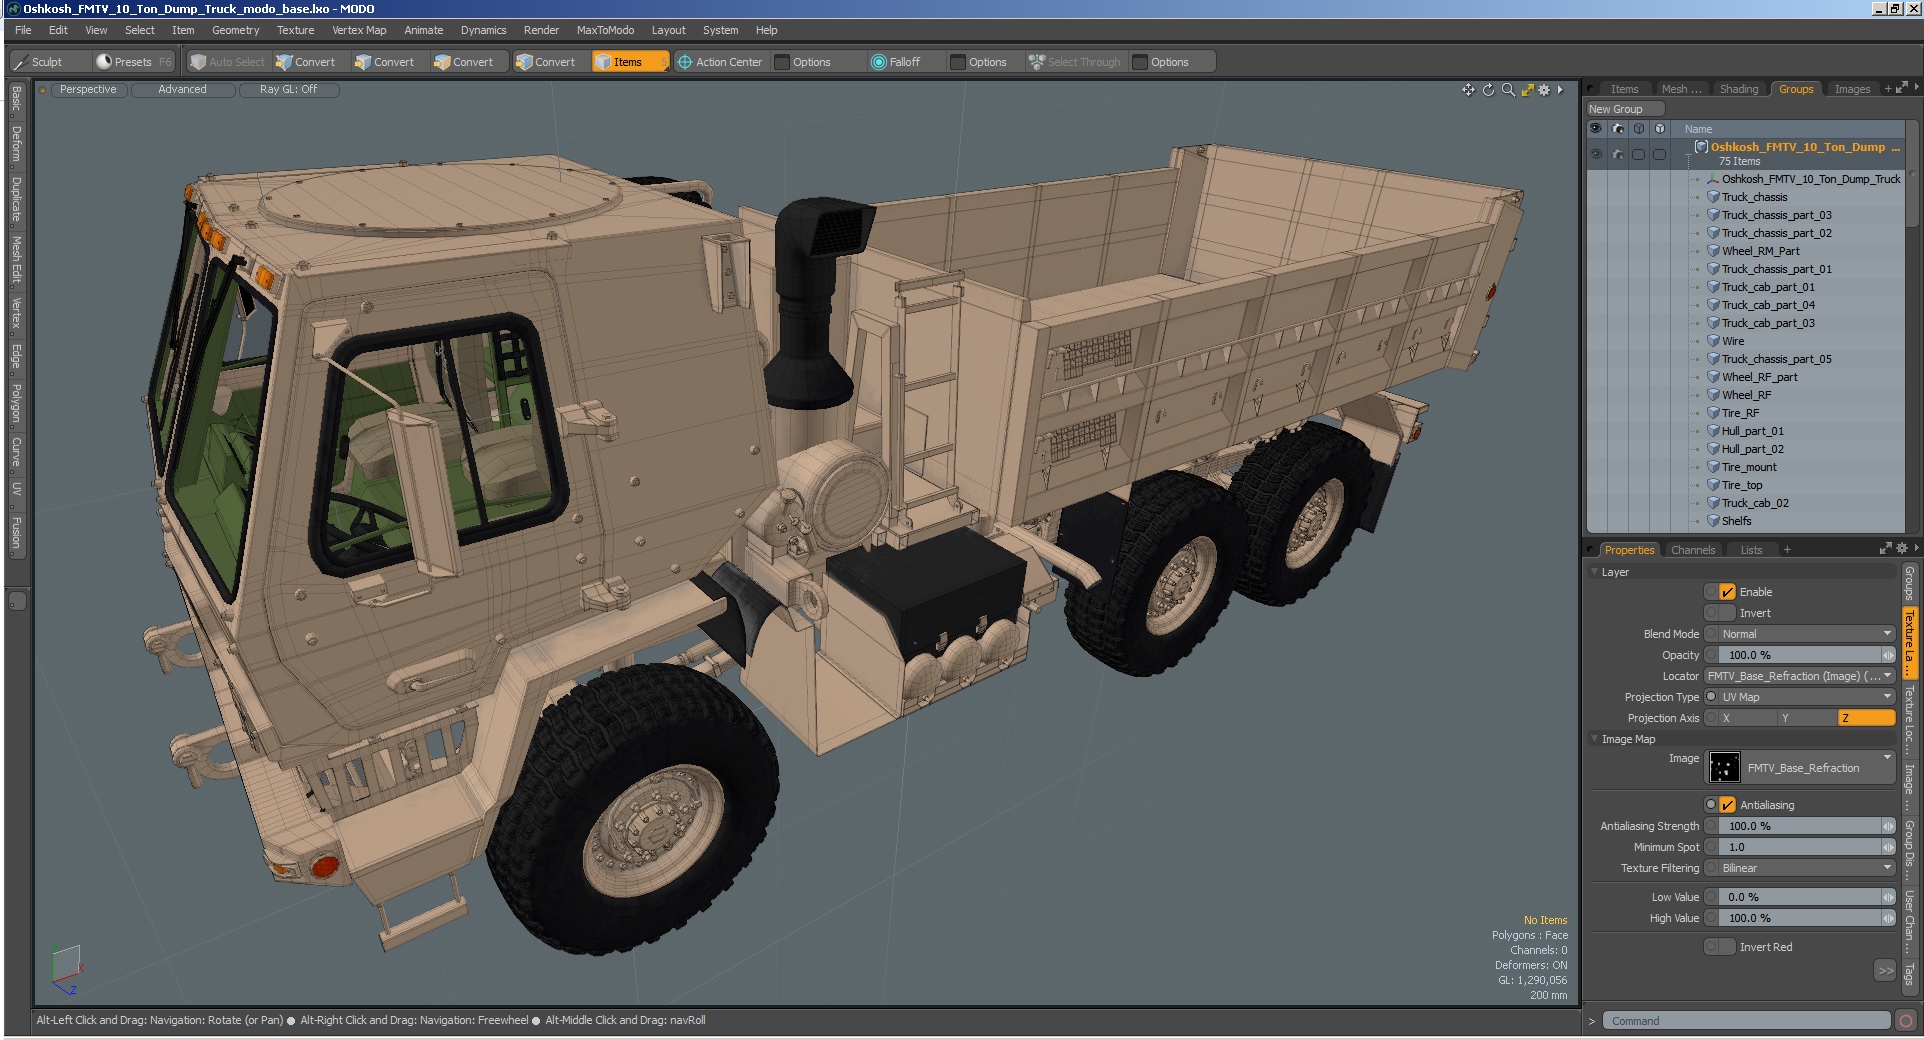Toggle the Invert Red checkbox

[1727, 947]
